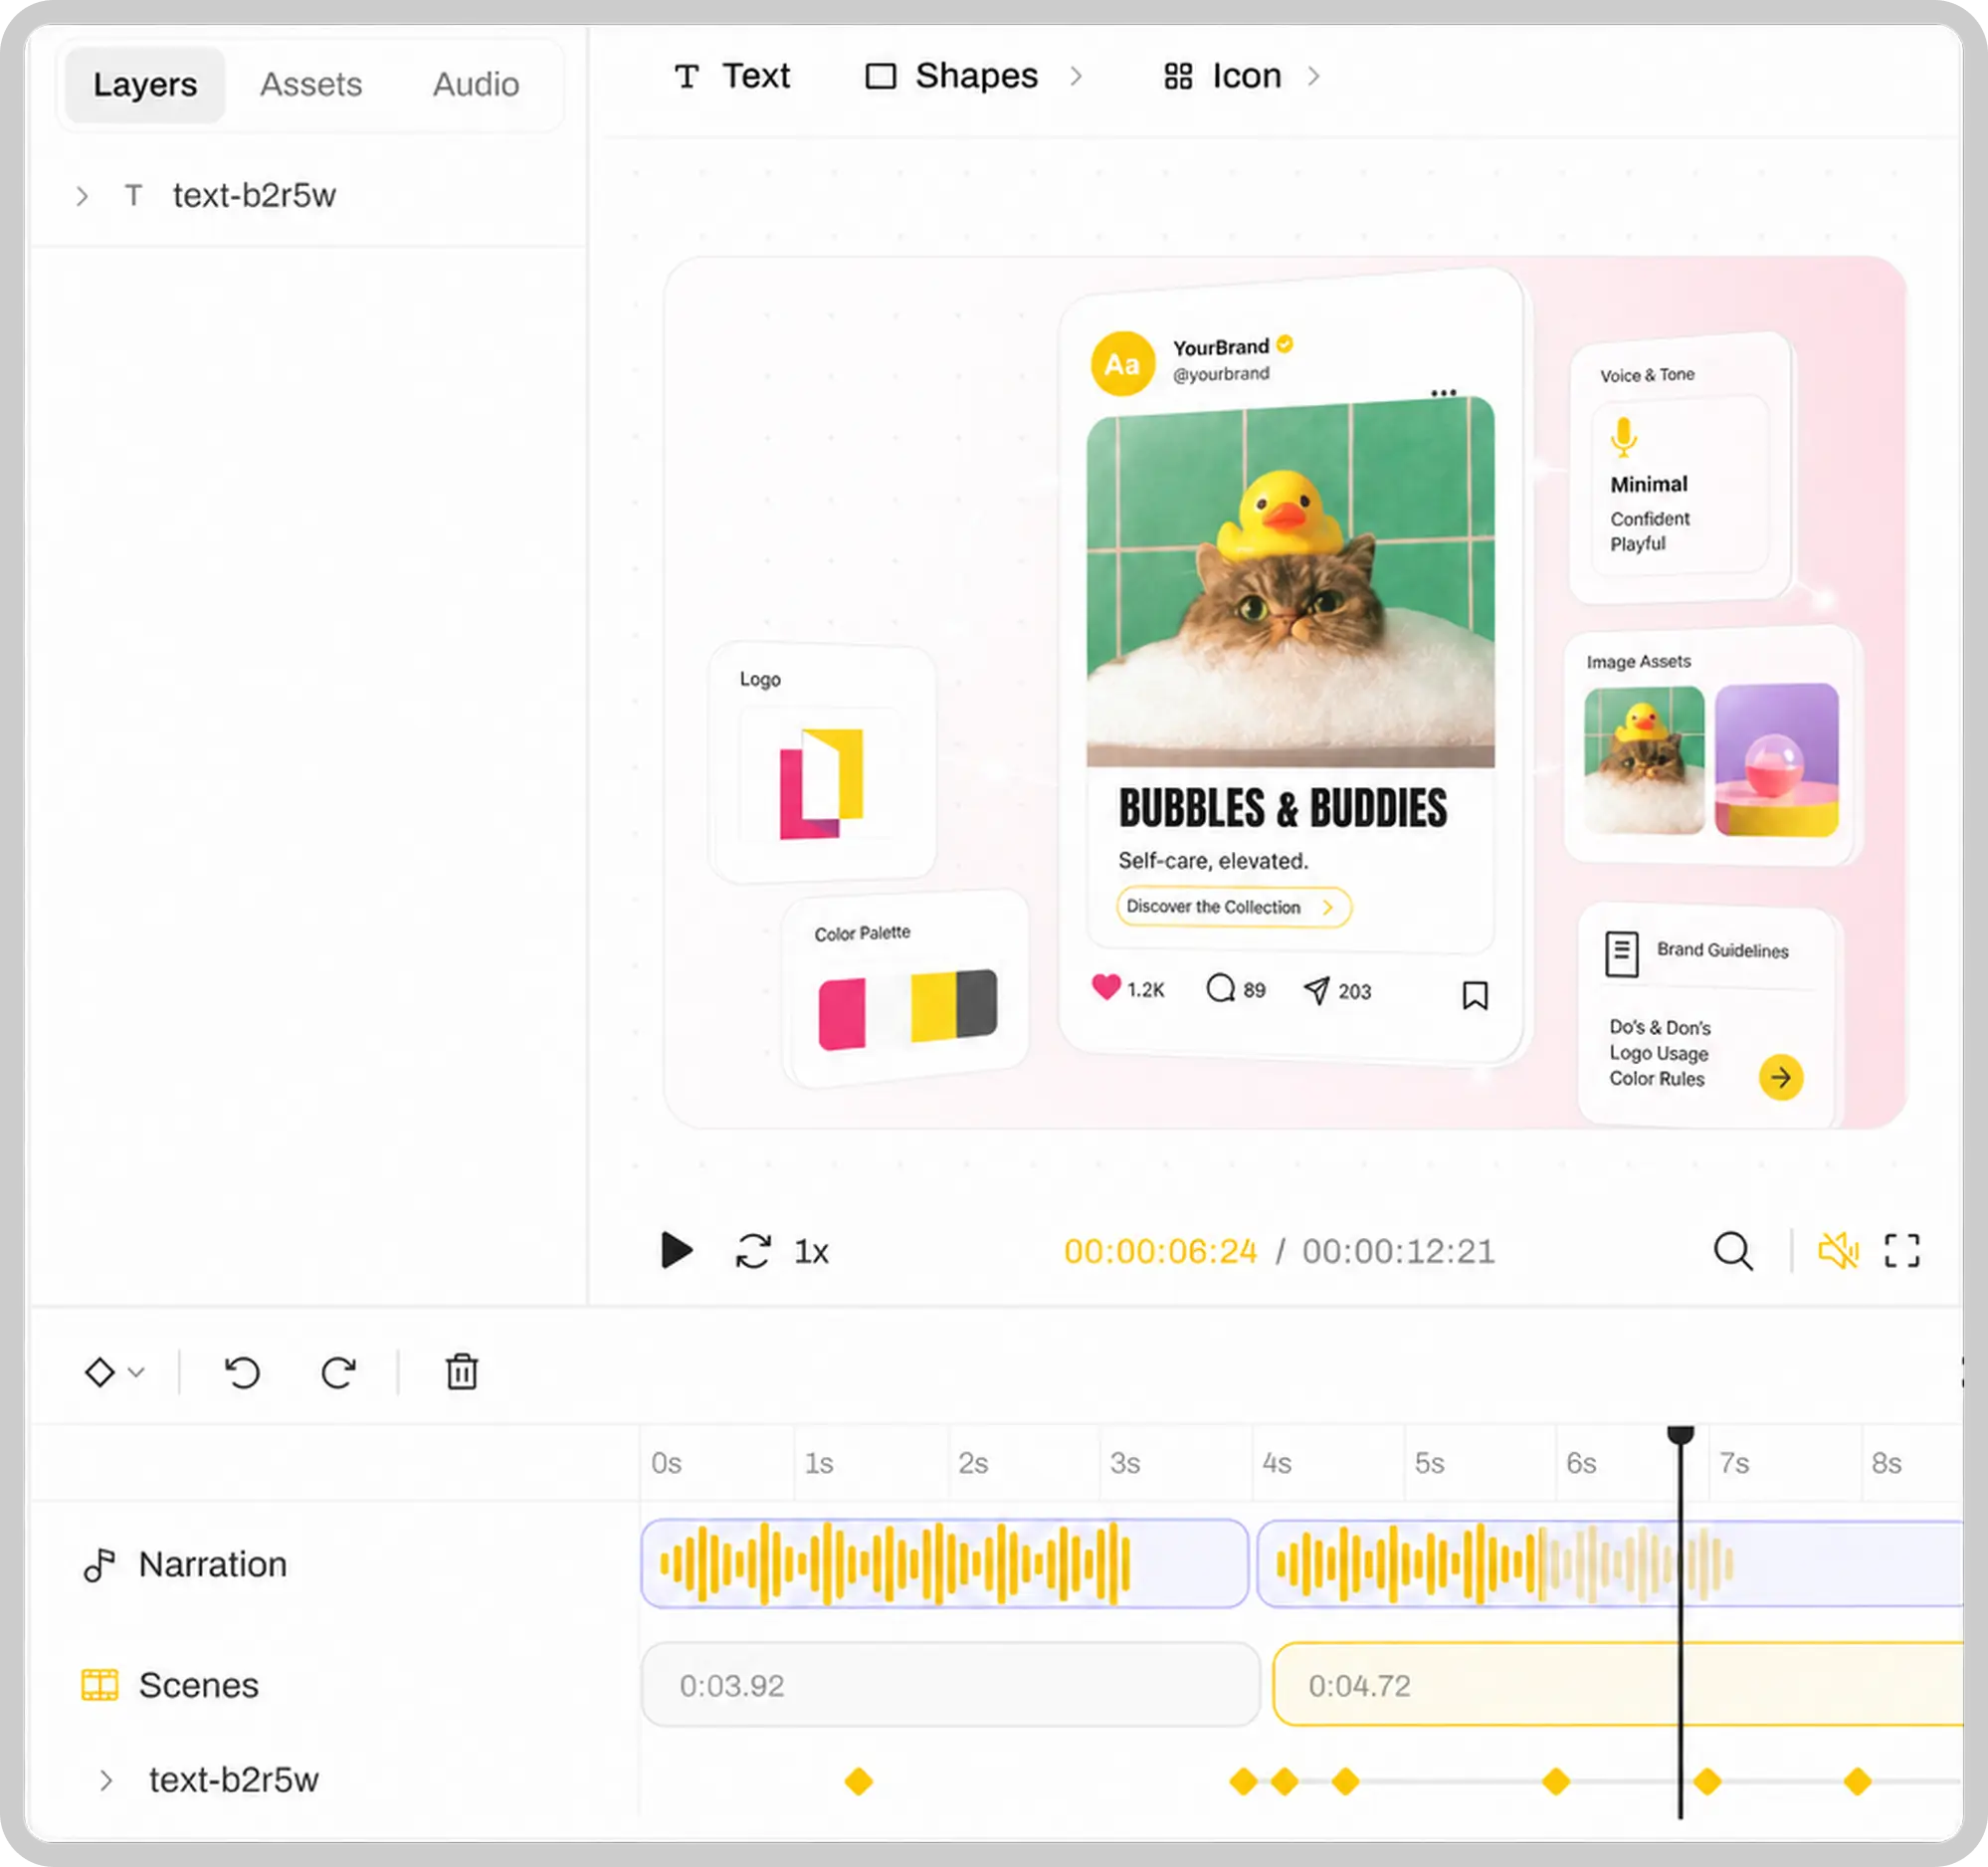Click the bookmark icon in preview
1988x1867 pixels.
point(1475,994)
